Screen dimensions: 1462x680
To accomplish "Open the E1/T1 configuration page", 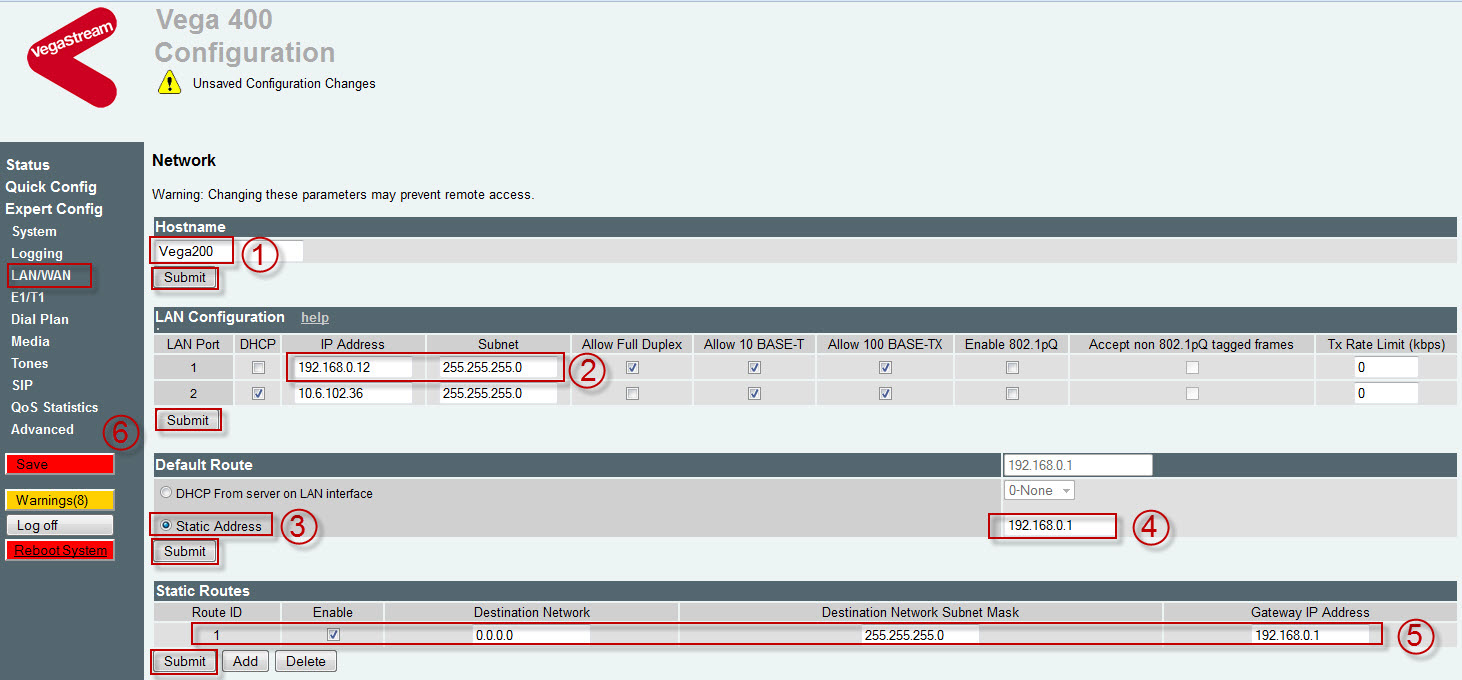I will click(28, 297).
